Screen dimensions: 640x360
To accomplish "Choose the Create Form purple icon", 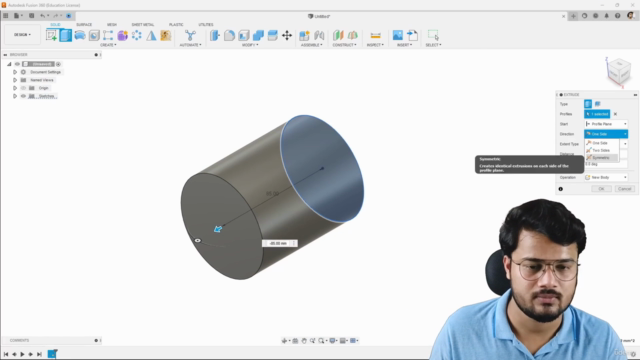I will click(122, 36).
